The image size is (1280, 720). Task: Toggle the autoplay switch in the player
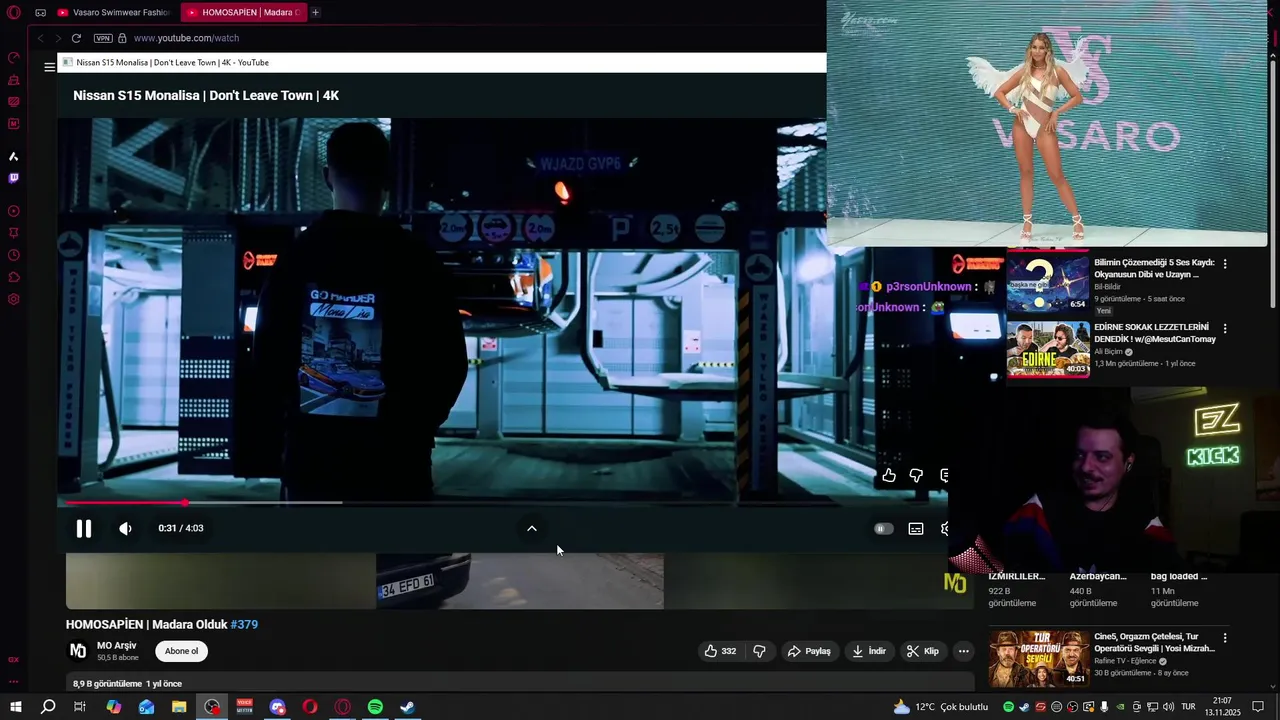[x=883, y=528]
